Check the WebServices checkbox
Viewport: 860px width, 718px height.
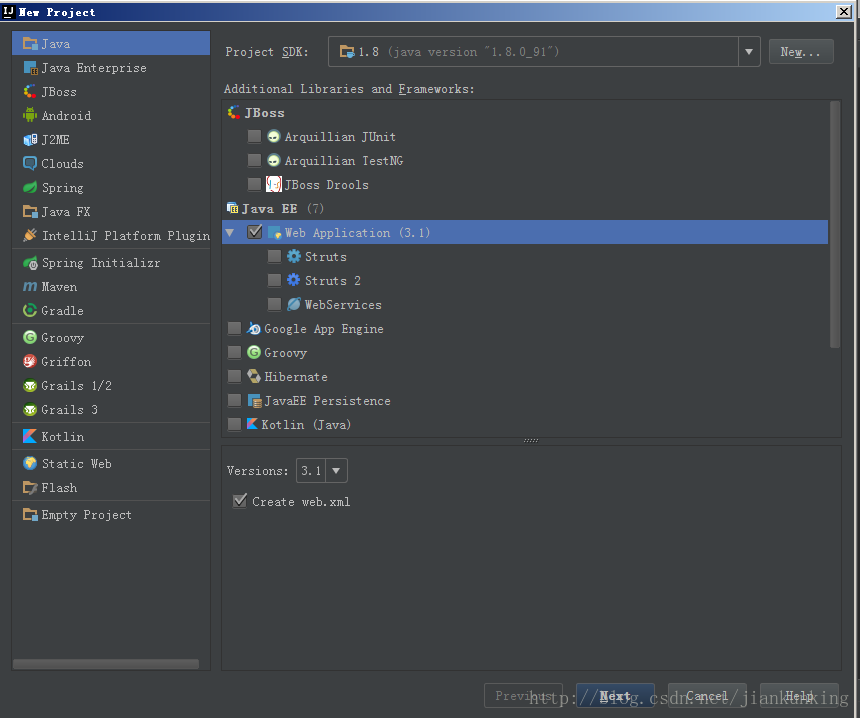[274, 304]
